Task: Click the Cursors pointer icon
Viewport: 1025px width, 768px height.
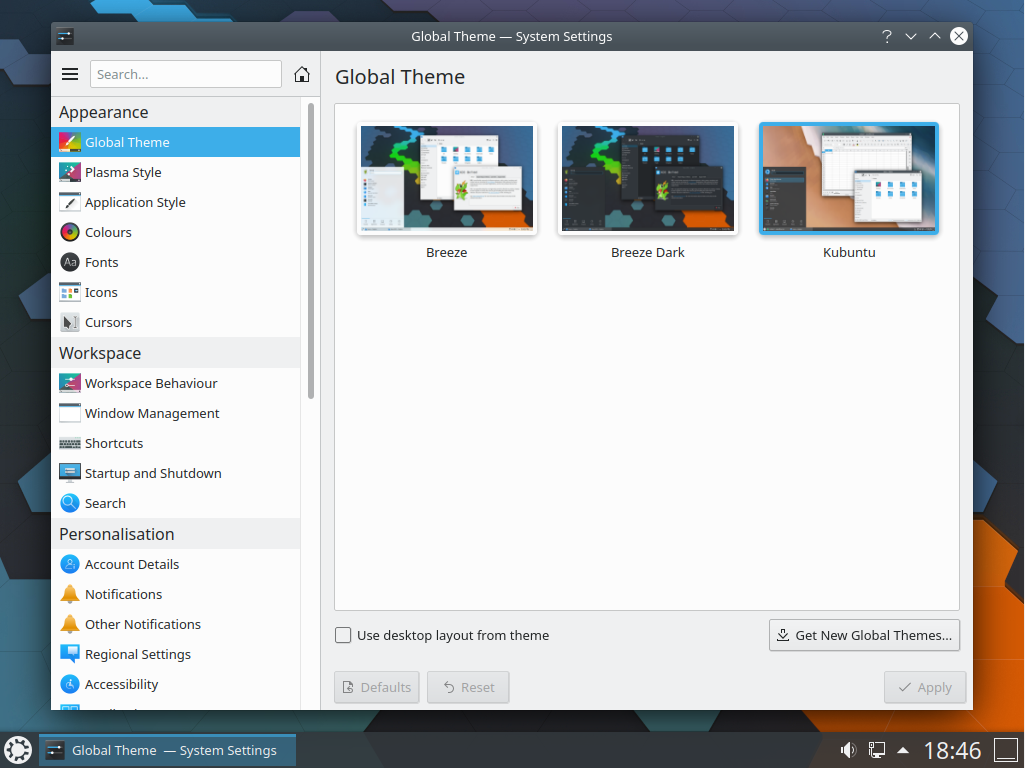Action: click(70, 322)
